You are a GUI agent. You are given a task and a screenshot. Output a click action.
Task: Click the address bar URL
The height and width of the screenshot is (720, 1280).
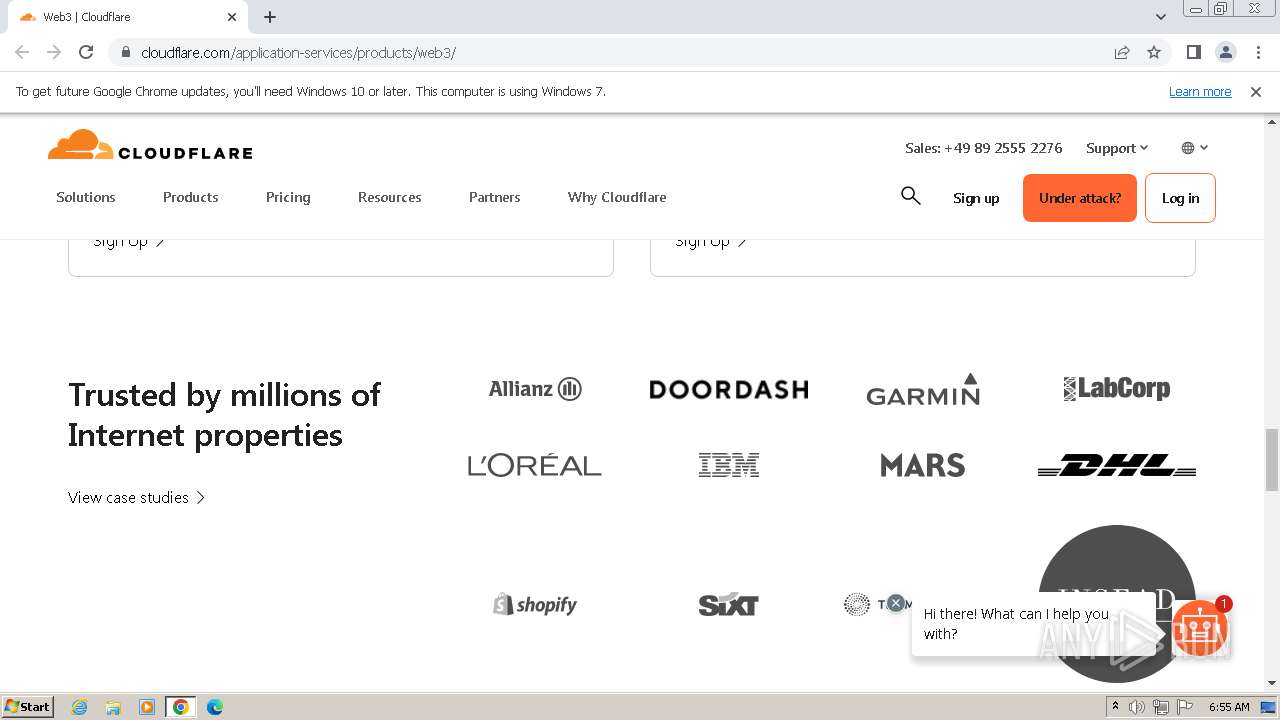point(298,52)
